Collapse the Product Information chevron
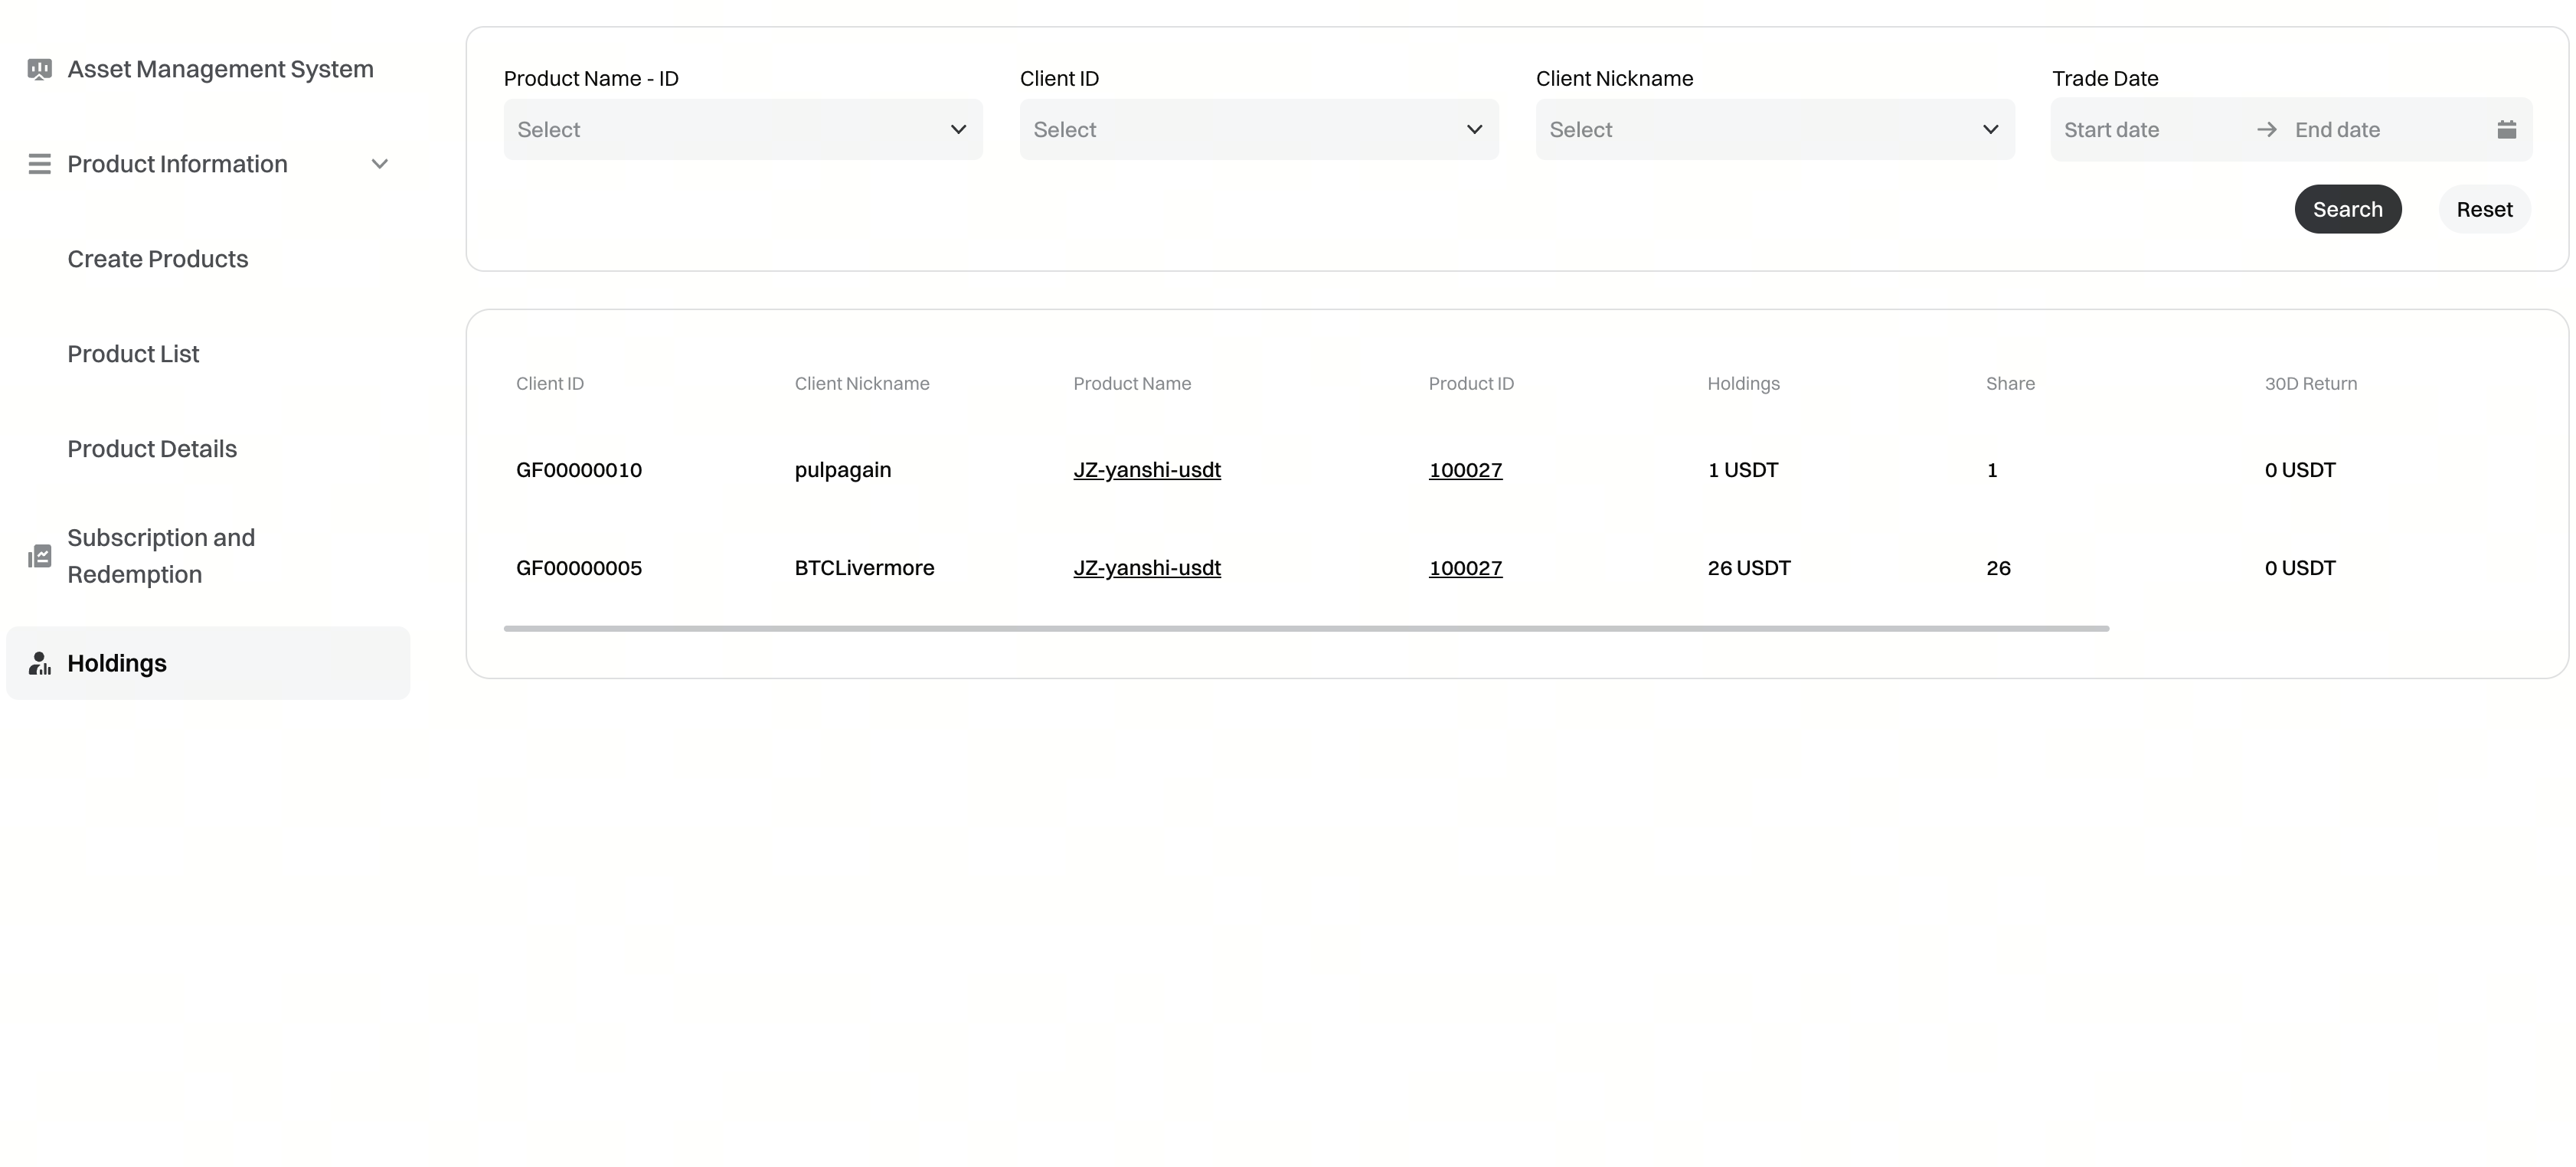Image resolution: width=2576 pixels, height=1167 pixels. pyautogui.click(x=379, y=164)
